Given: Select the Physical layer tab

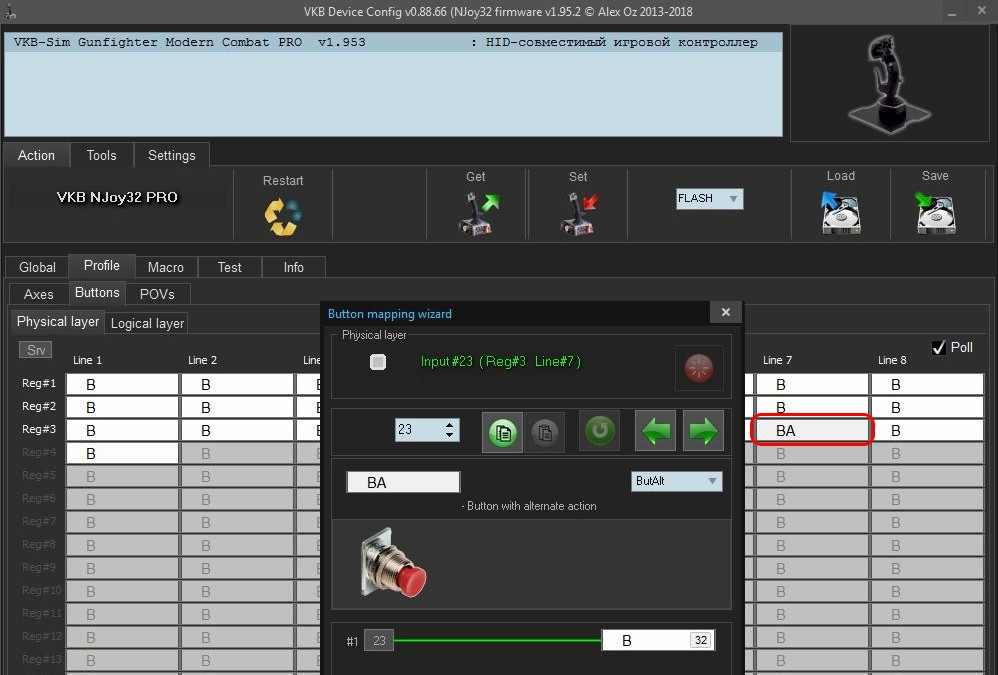Looking at the screenshot, I should click(x=58, y=321).
